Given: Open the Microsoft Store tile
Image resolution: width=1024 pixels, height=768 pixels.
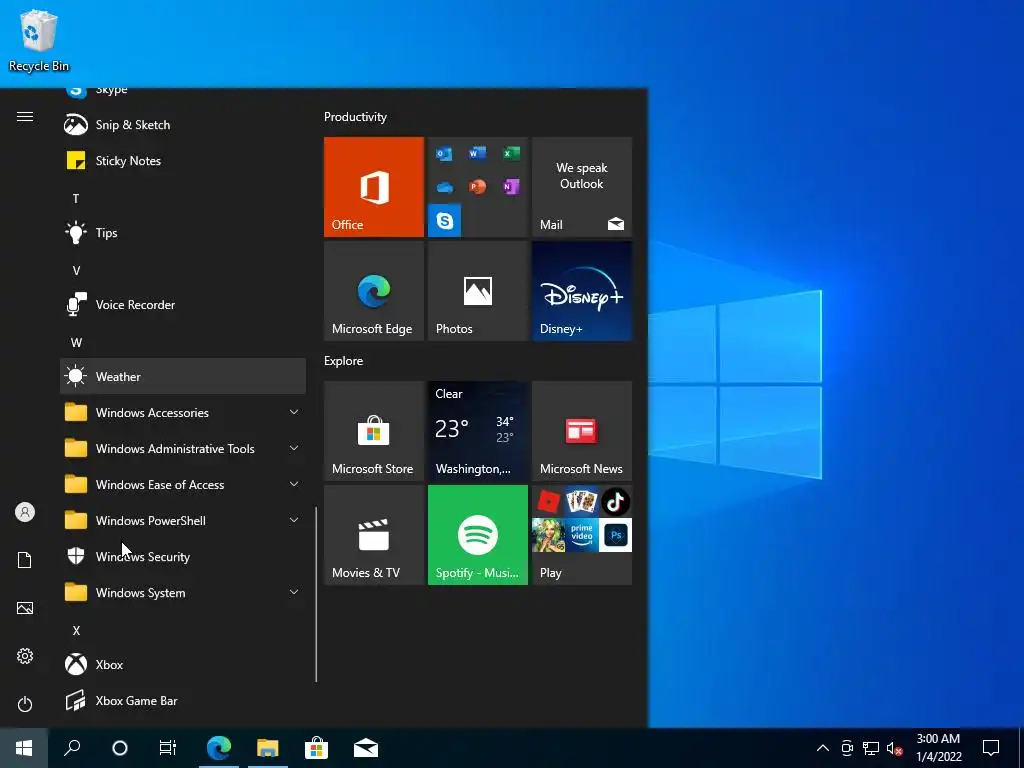Looking at the screenshot, I should 374,431.
